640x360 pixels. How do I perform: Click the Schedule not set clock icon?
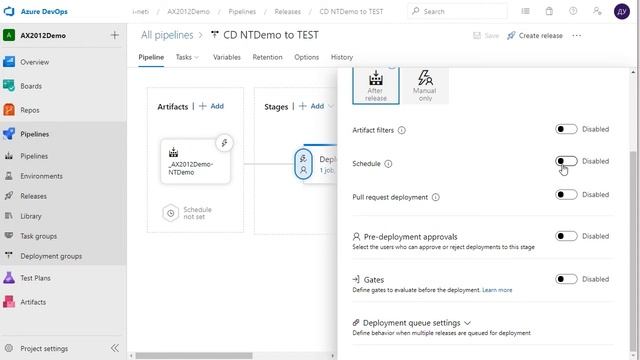tap(171, 213)
